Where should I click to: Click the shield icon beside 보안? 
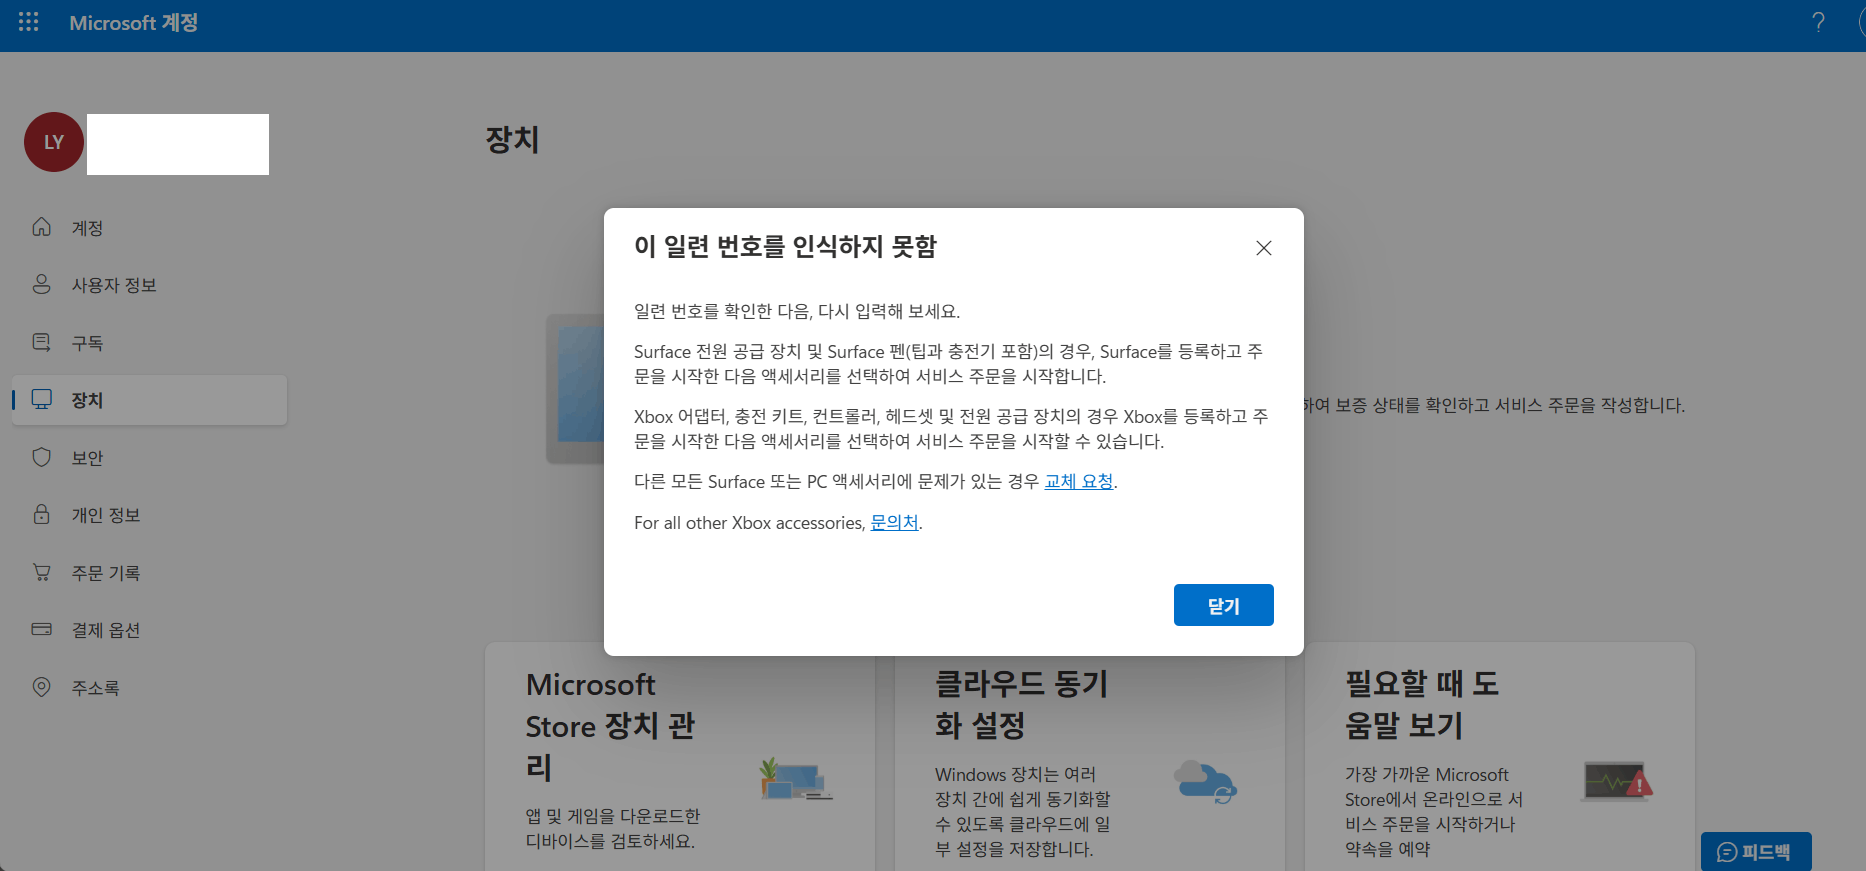(x=41, y=457)
